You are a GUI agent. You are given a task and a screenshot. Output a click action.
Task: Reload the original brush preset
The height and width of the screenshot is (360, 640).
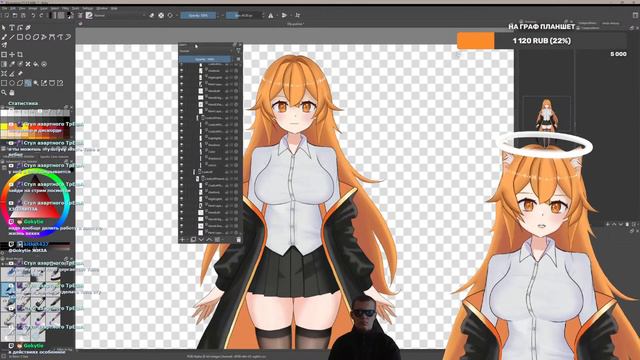pyautogui.click(x=170, y=16)
